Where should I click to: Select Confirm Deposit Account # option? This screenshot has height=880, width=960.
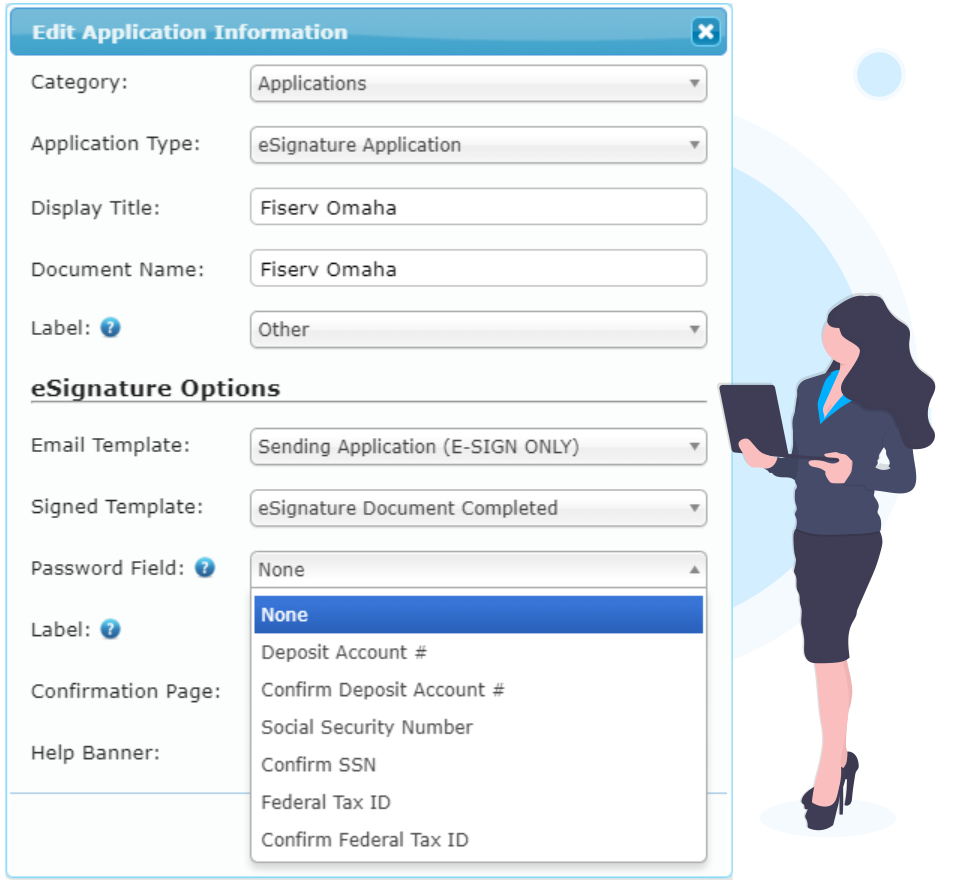tap(478, 690)
